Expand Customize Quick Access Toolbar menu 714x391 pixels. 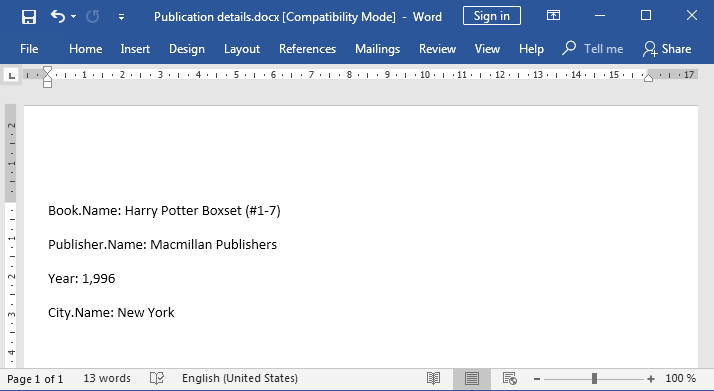(121, 17)
